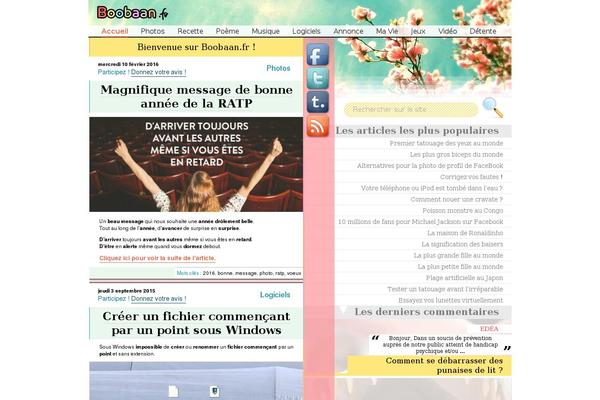Viewport: 600px width, 400px height.
Task: Open 'Votre téléphone ou iPod est tombé dans l'eau ?'
Action: pos(432,188)
